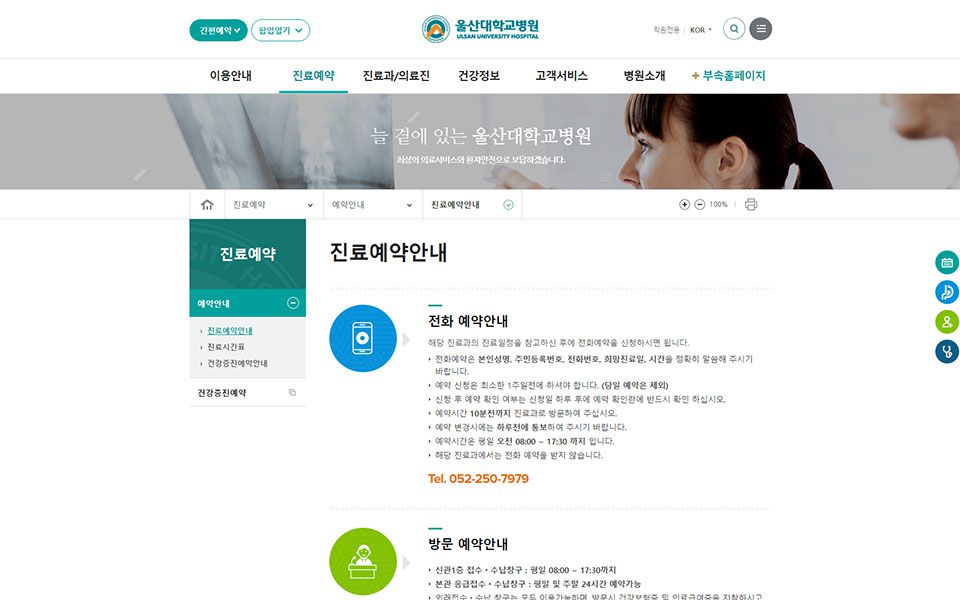Collapse the 예약안내 sidebar section
Image resolution: width=960 pixels, height=600 pixels.
coord(293,303)
